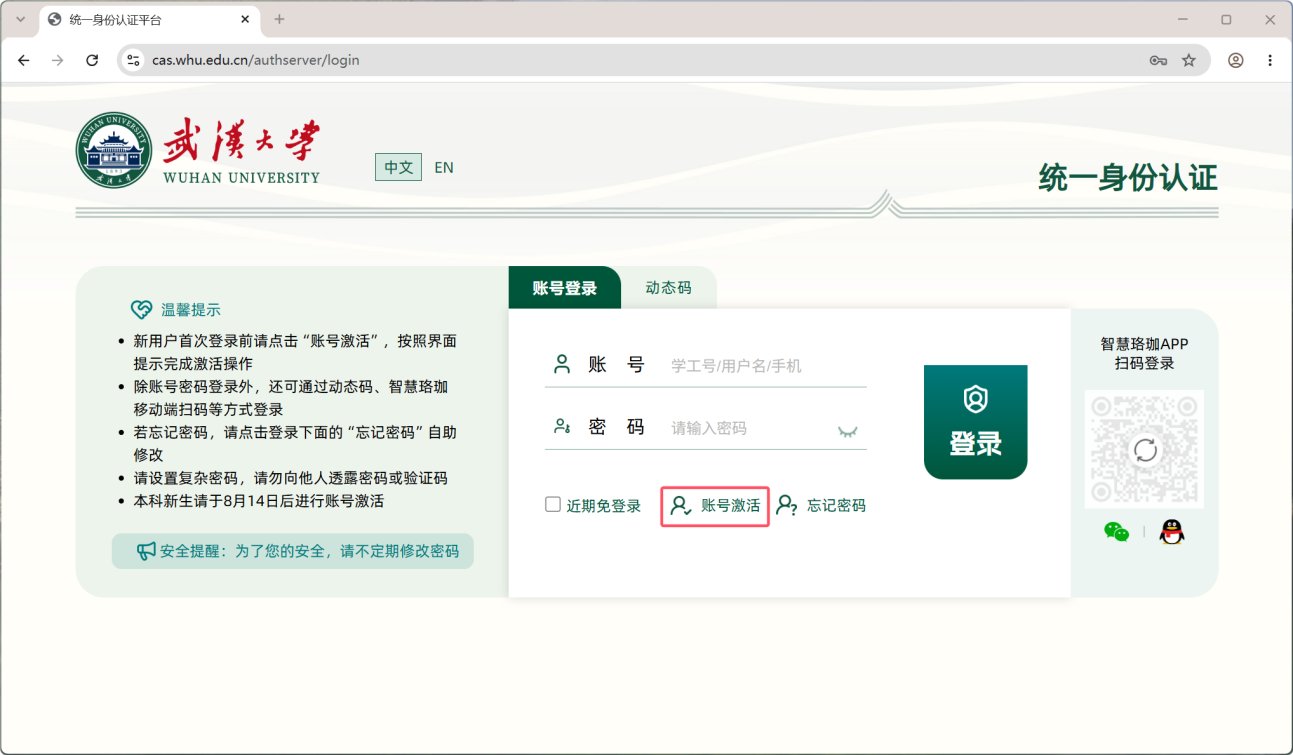Screen dimensions: 1293x755
Task: Click the 账号 input field
Action: [x=767, y=366]
